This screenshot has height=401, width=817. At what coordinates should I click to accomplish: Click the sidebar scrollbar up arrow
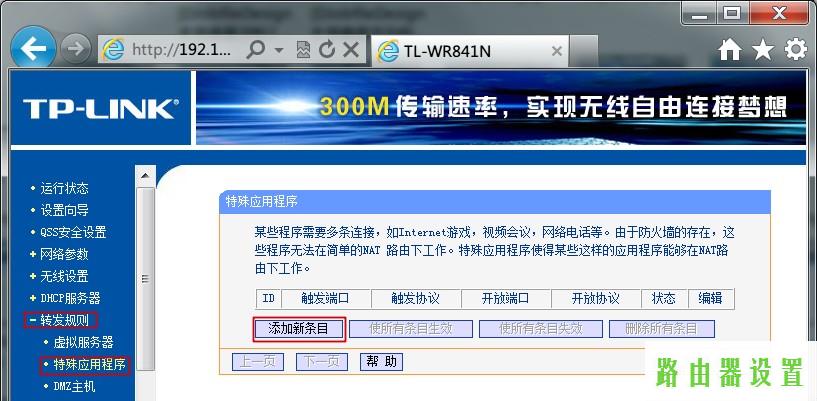145,176
